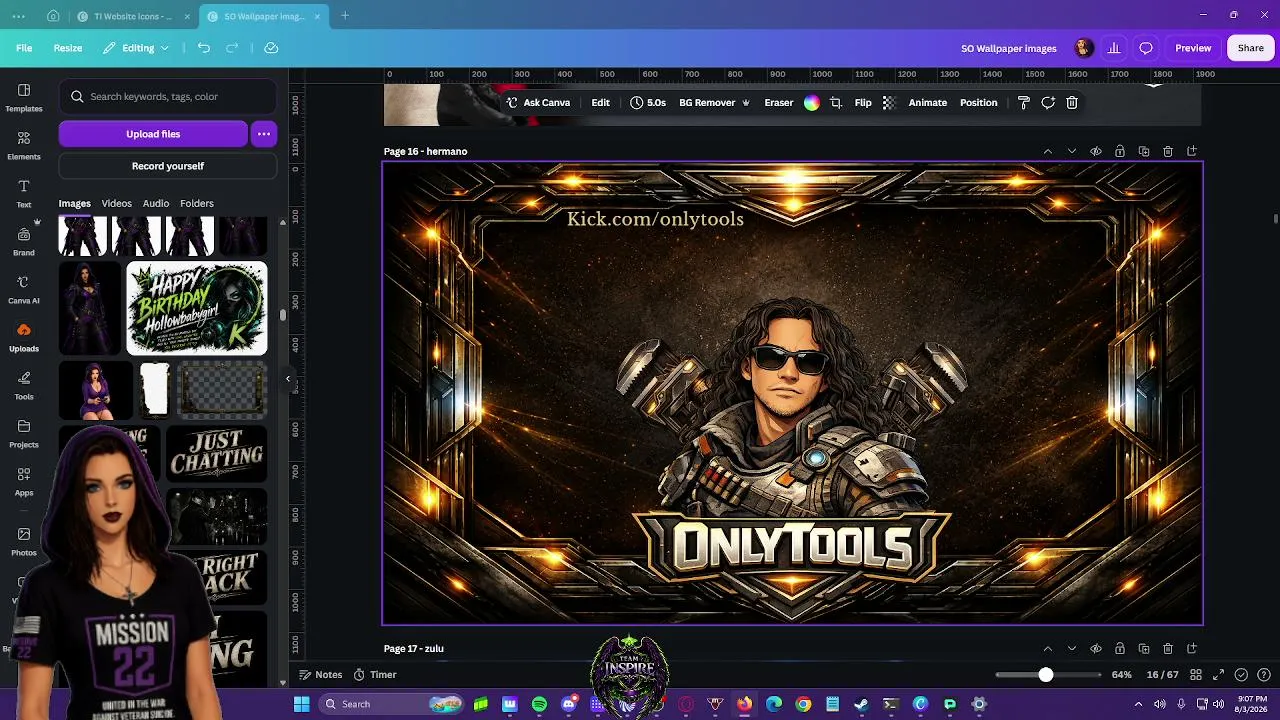Lock page 17 zulu
The height and width of the screenshot is (720, 1280).
(x=1120, y=649)
